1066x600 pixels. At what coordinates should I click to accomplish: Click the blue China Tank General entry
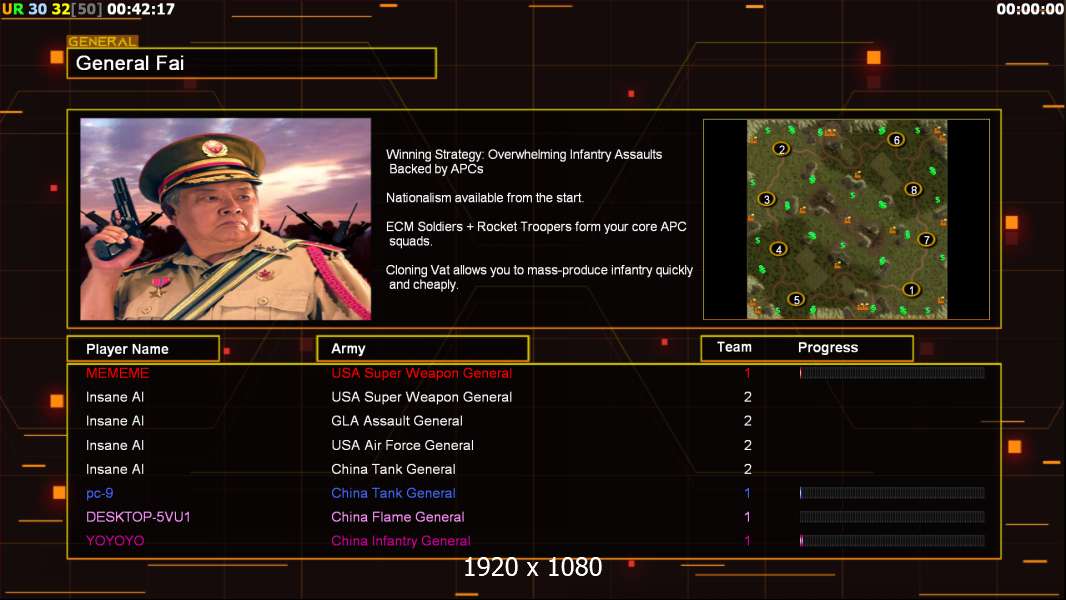coord(393,493)
